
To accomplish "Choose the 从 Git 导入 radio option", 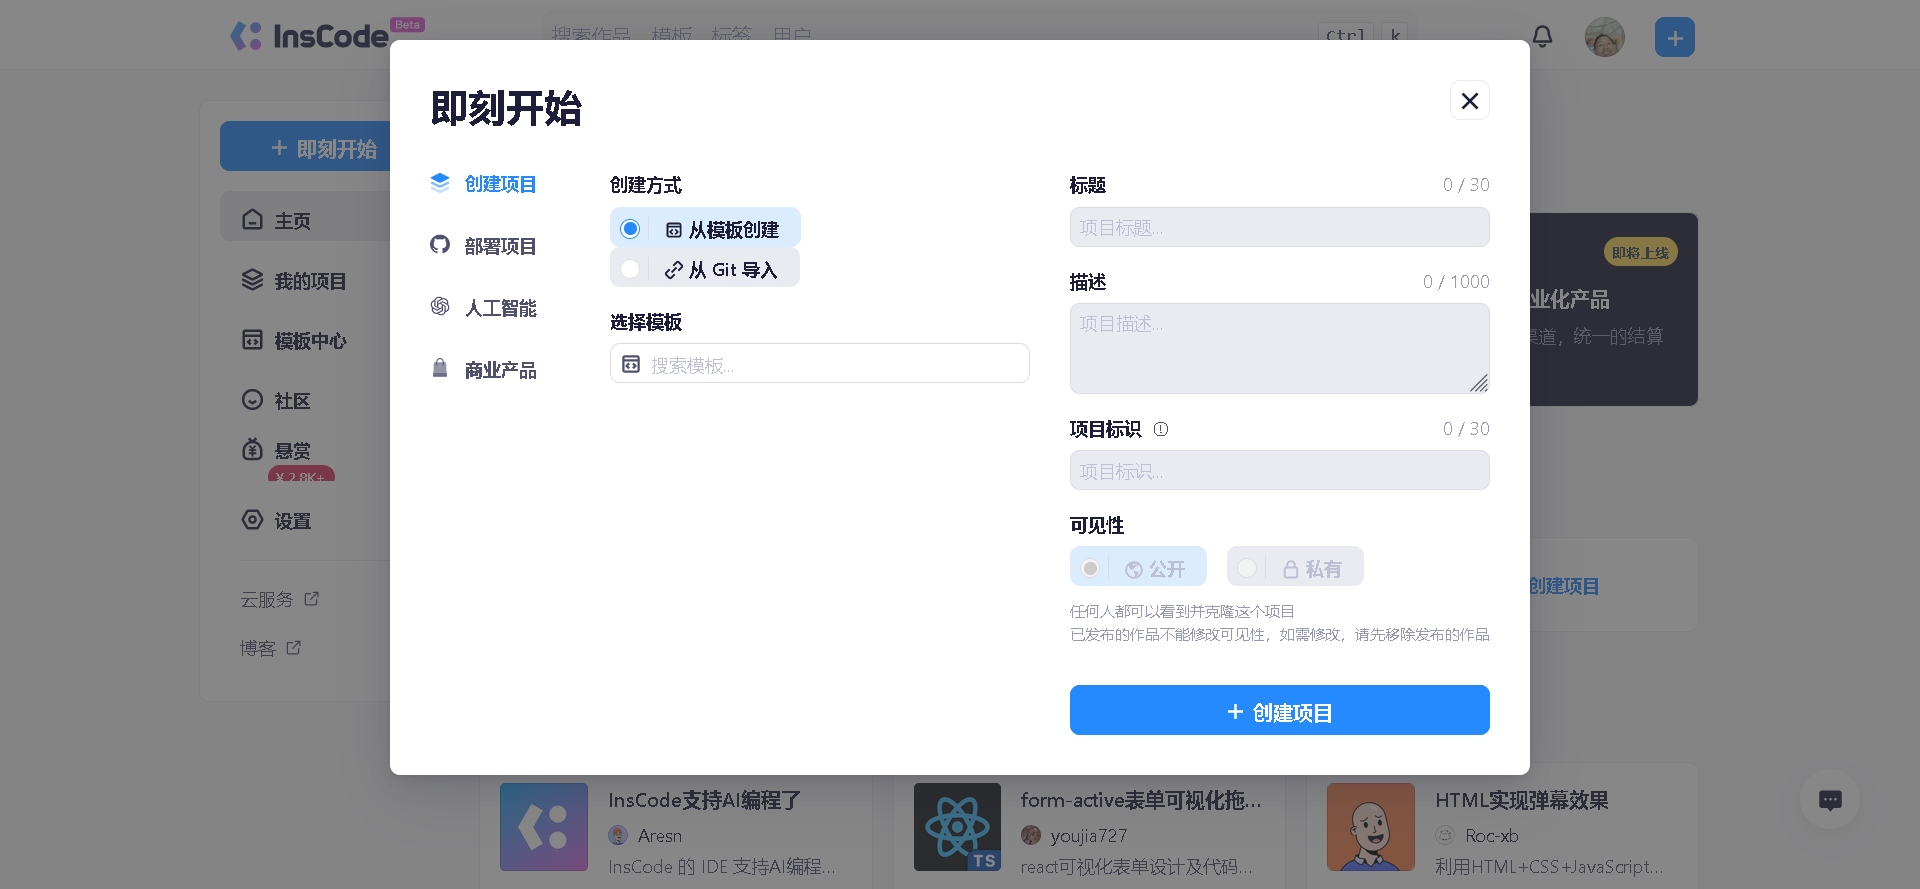I will pyautogui.click(x=630, y=269).
